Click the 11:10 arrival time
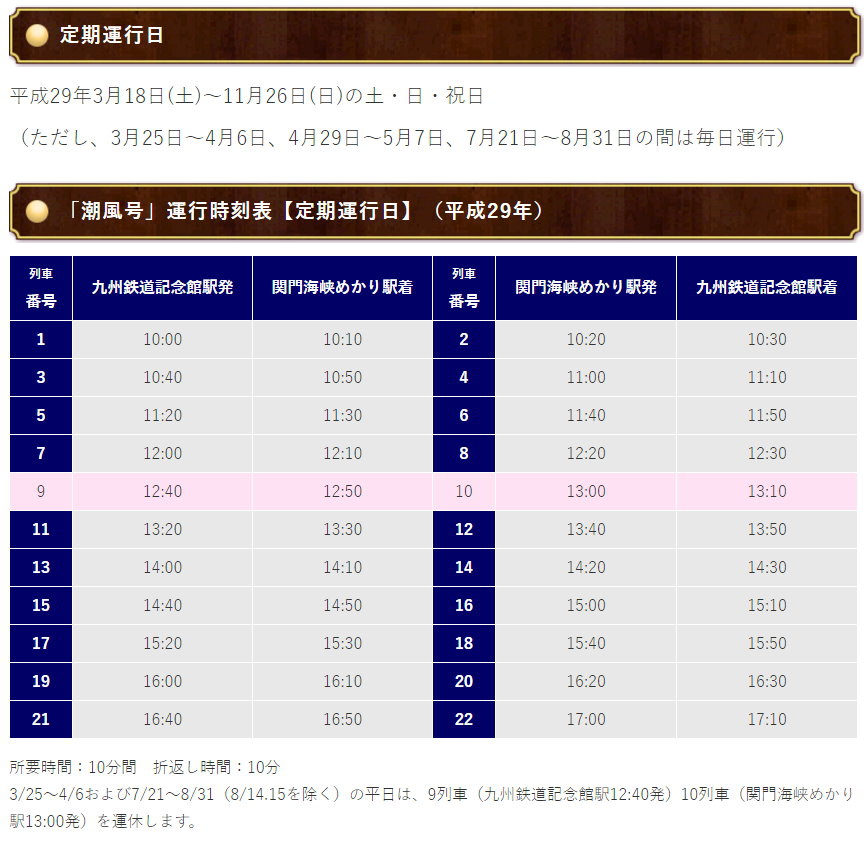This screenshot has width=868, height=845. click(x=767, y=377)
